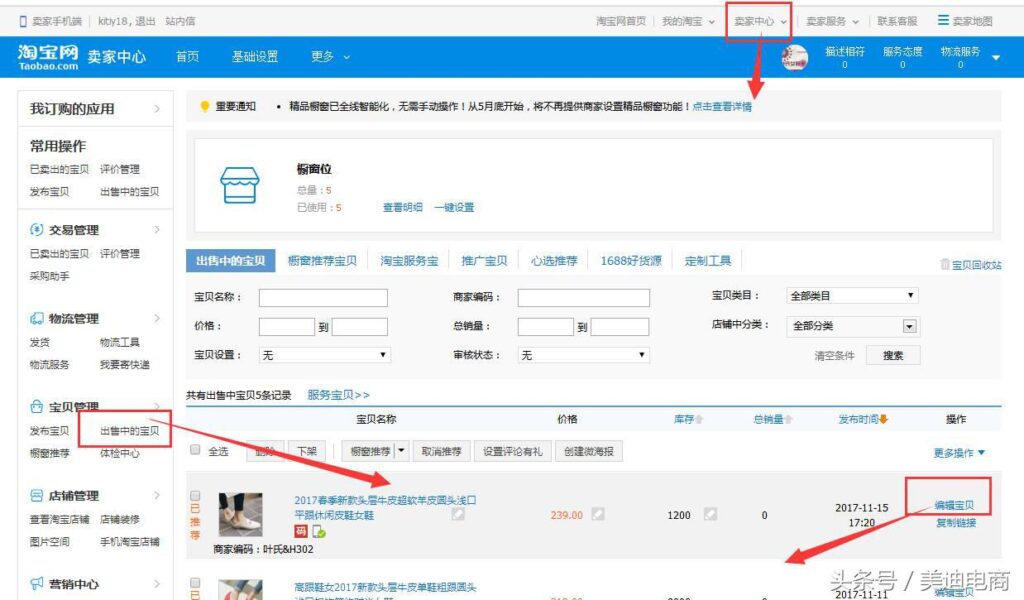Viewport: 1024px width, 600px height.
Task: Select the checkbox for the second product row
Action: click(195, 582)
